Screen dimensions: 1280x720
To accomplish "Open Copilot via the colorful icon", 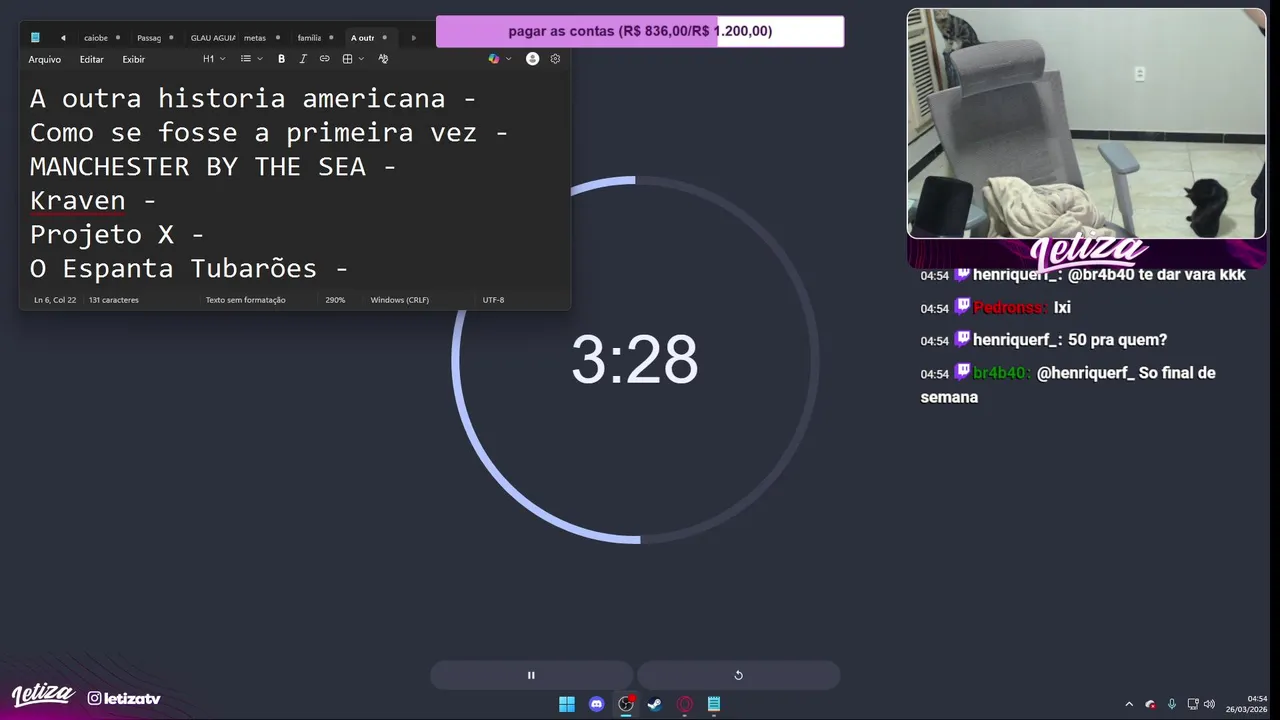I will 494,59.
